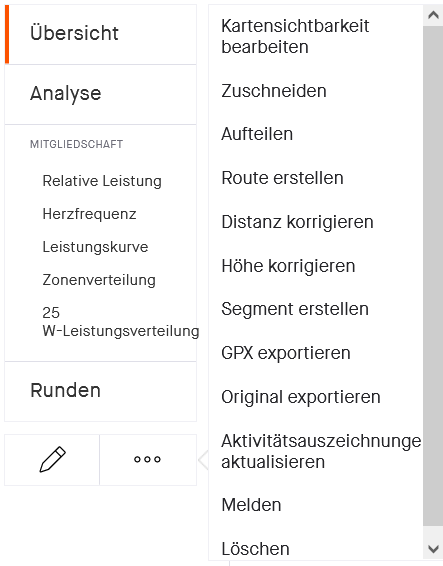Open 25 W-Leistungsverteilung

point(121,322)
